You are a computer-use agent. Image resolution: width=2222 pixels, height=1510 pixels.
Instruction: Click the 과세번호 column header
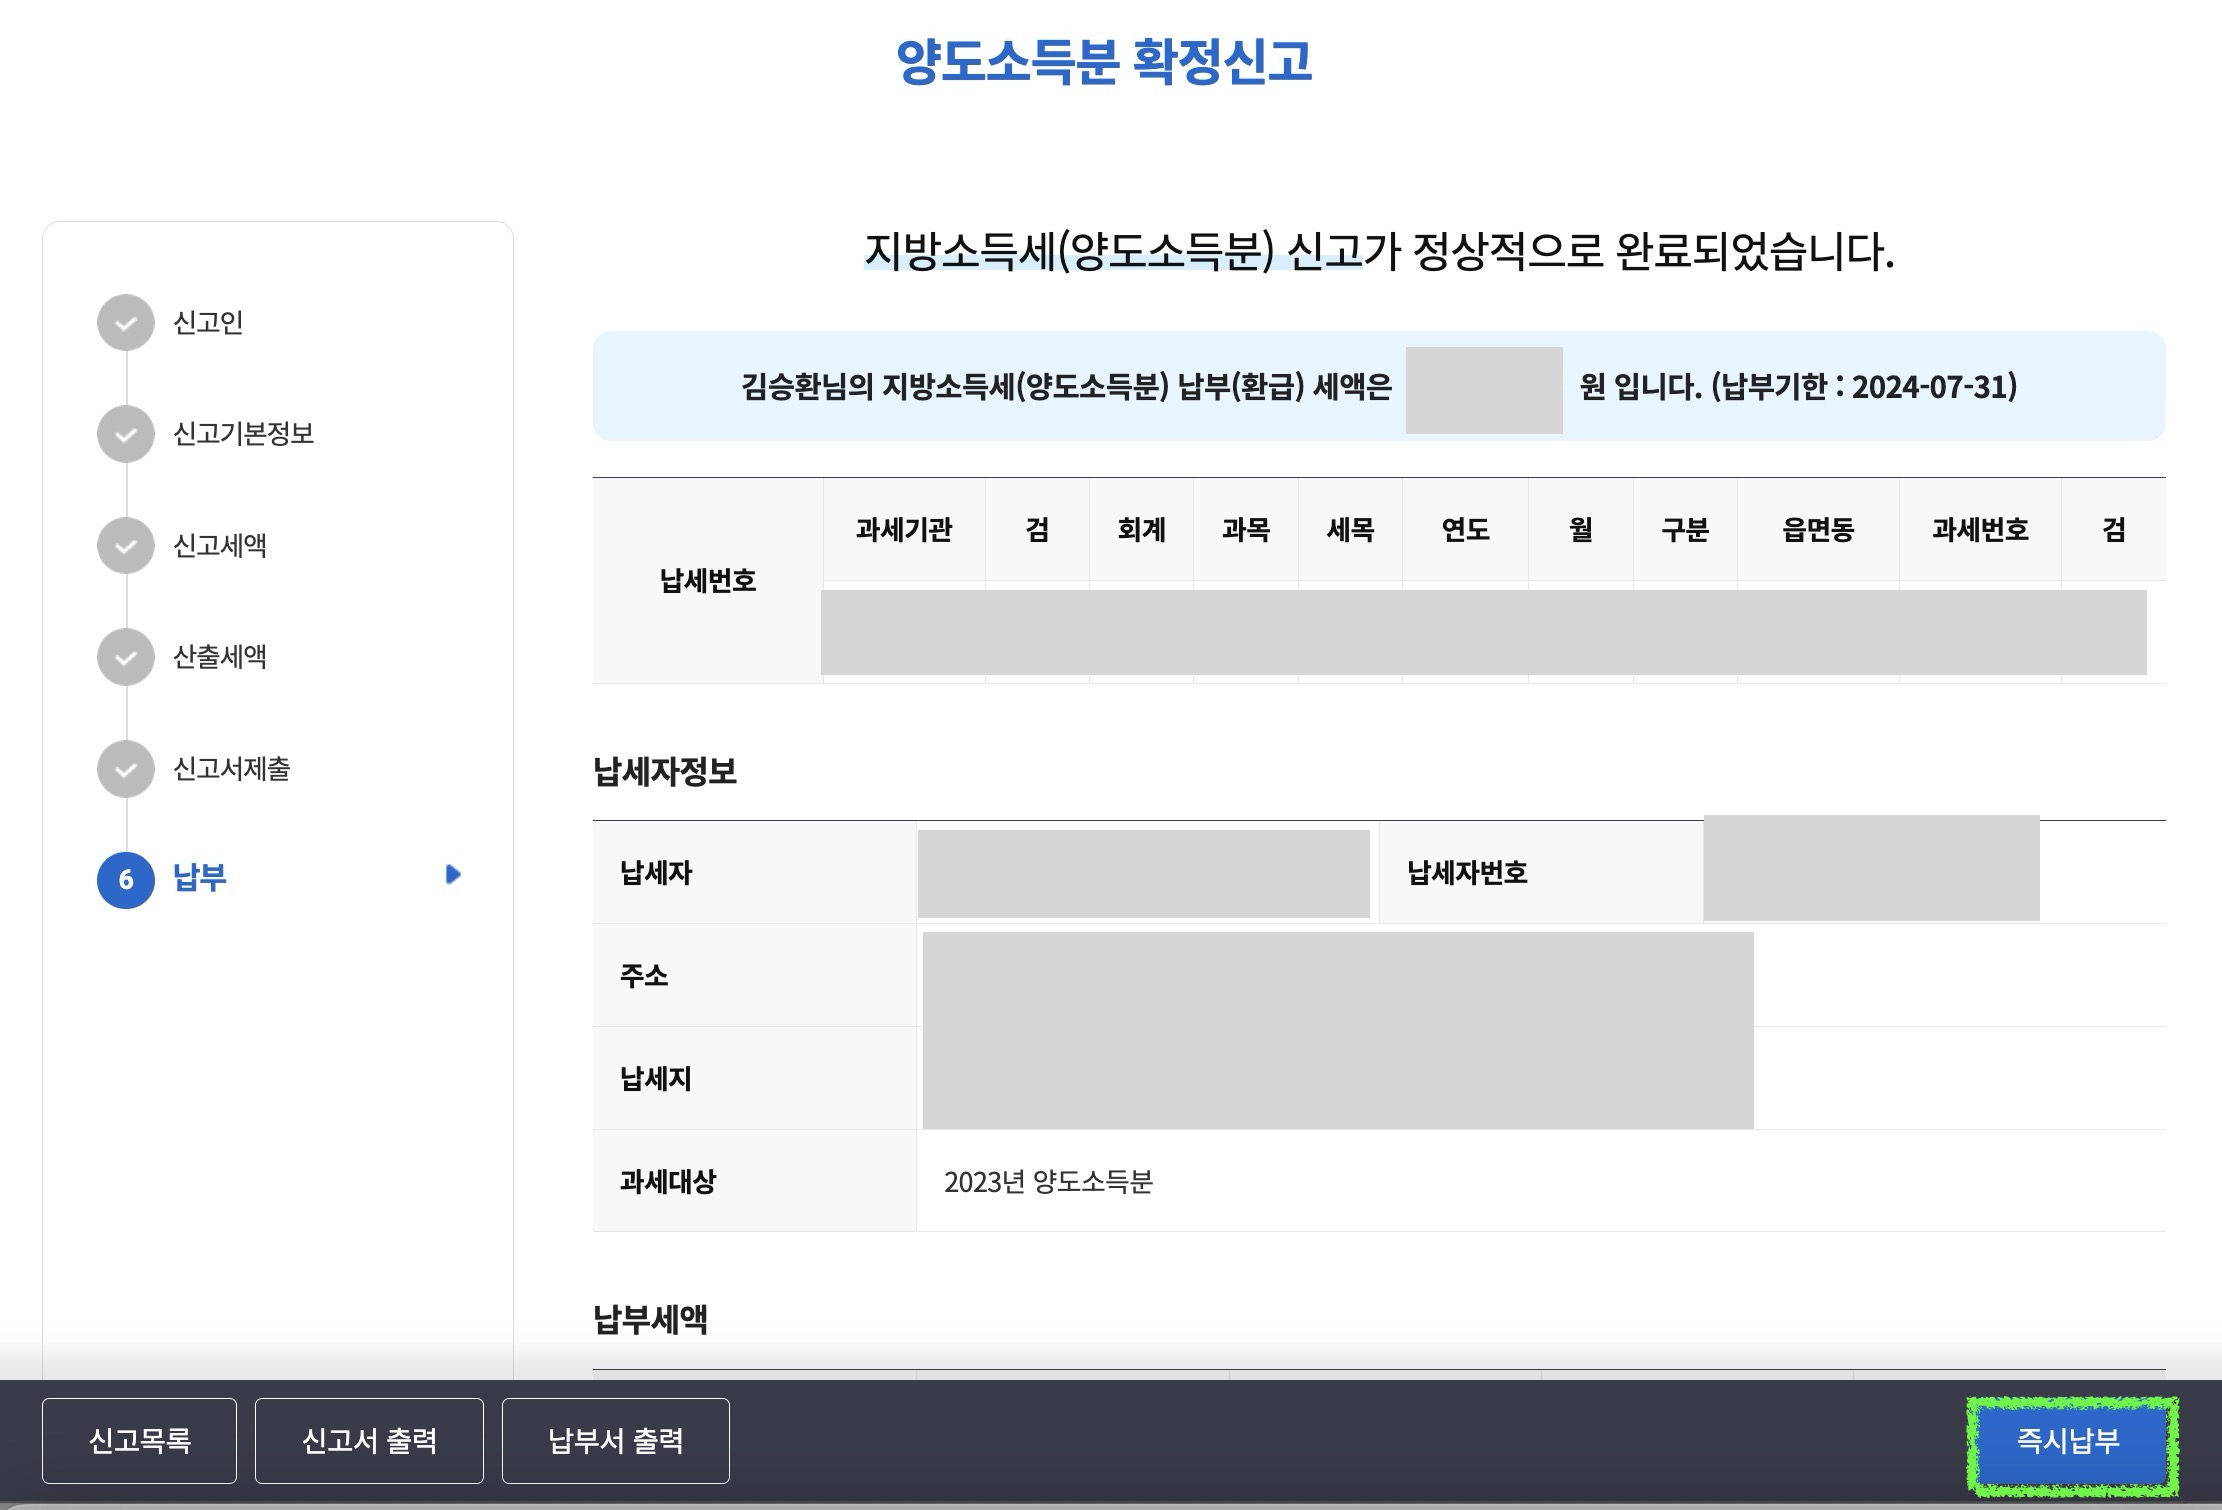(x=1979, y=529)
